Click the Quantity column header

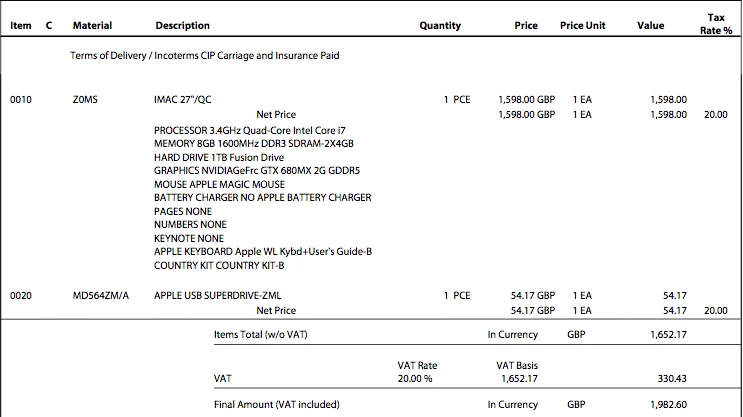(x=440, y=26)
